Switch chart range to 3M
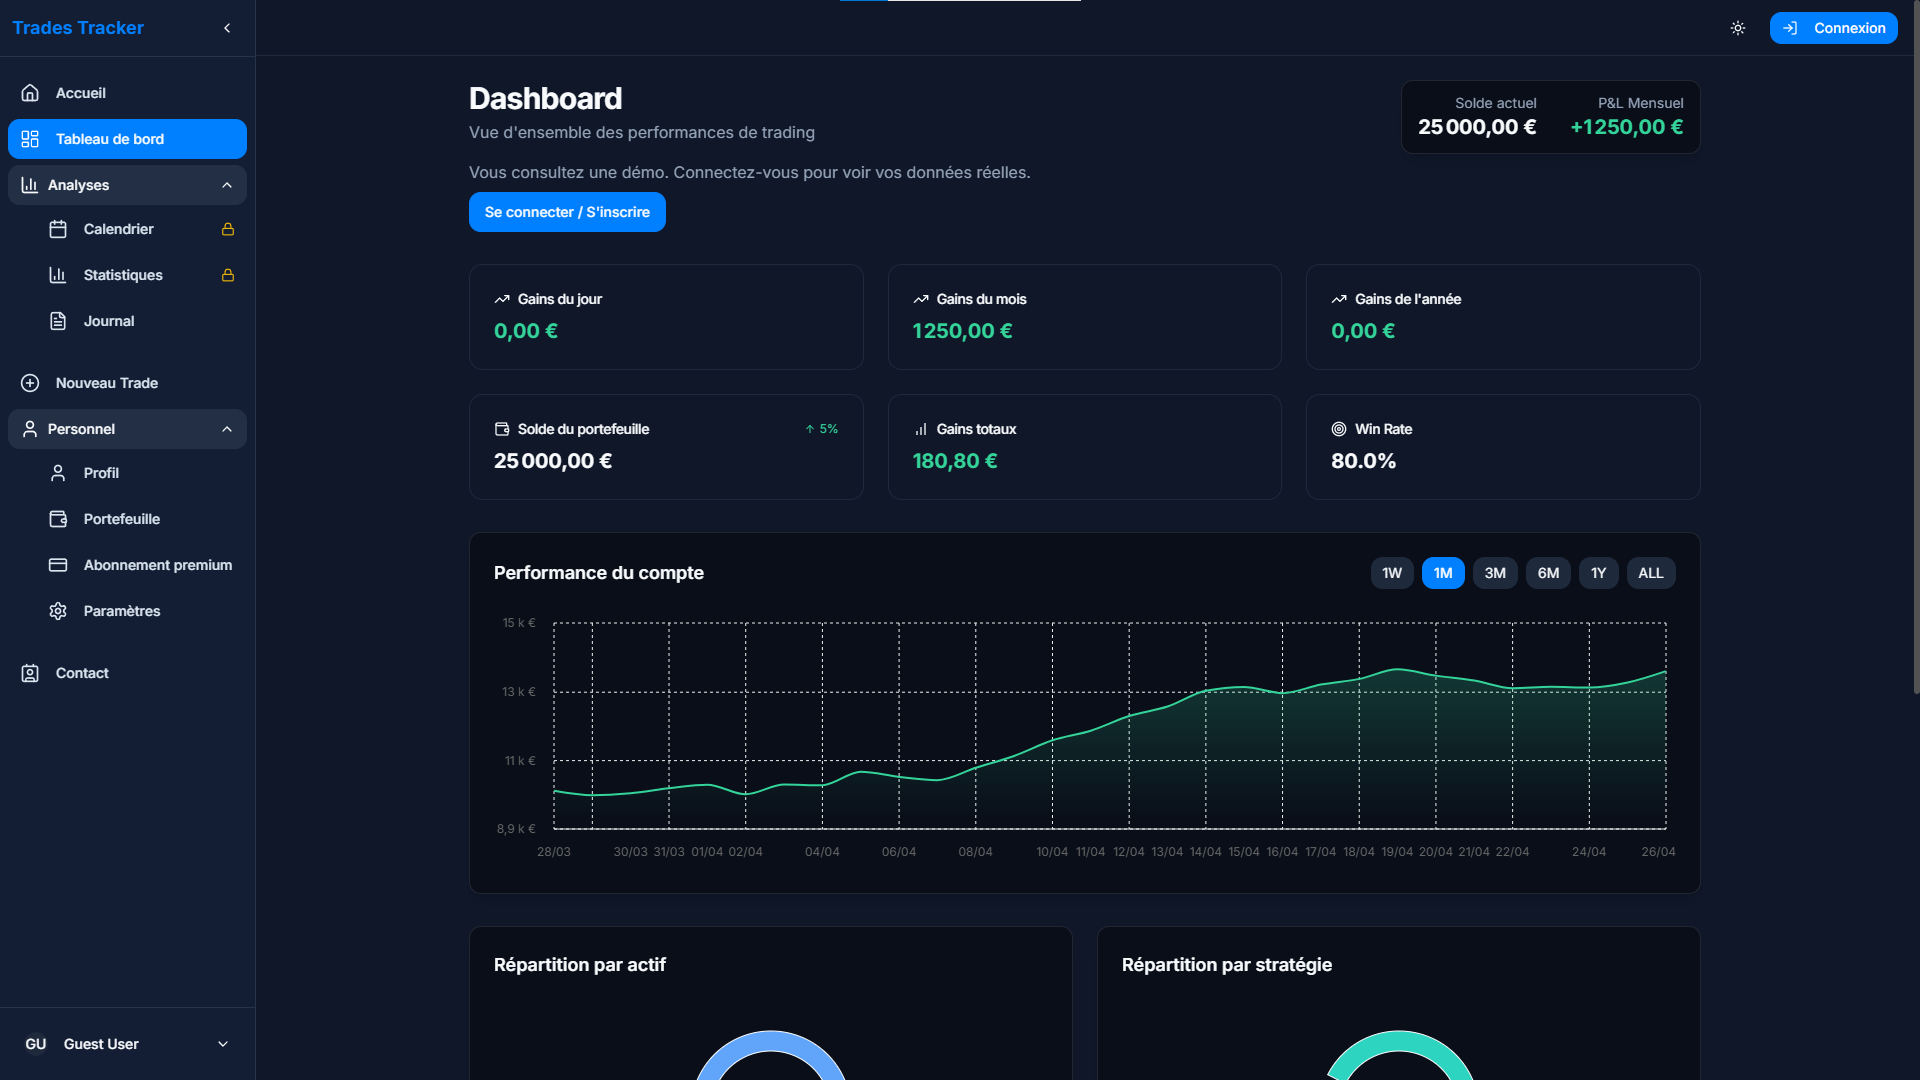The height and width of the screenshot is (1080, 1920). [x=1495, y=573]
